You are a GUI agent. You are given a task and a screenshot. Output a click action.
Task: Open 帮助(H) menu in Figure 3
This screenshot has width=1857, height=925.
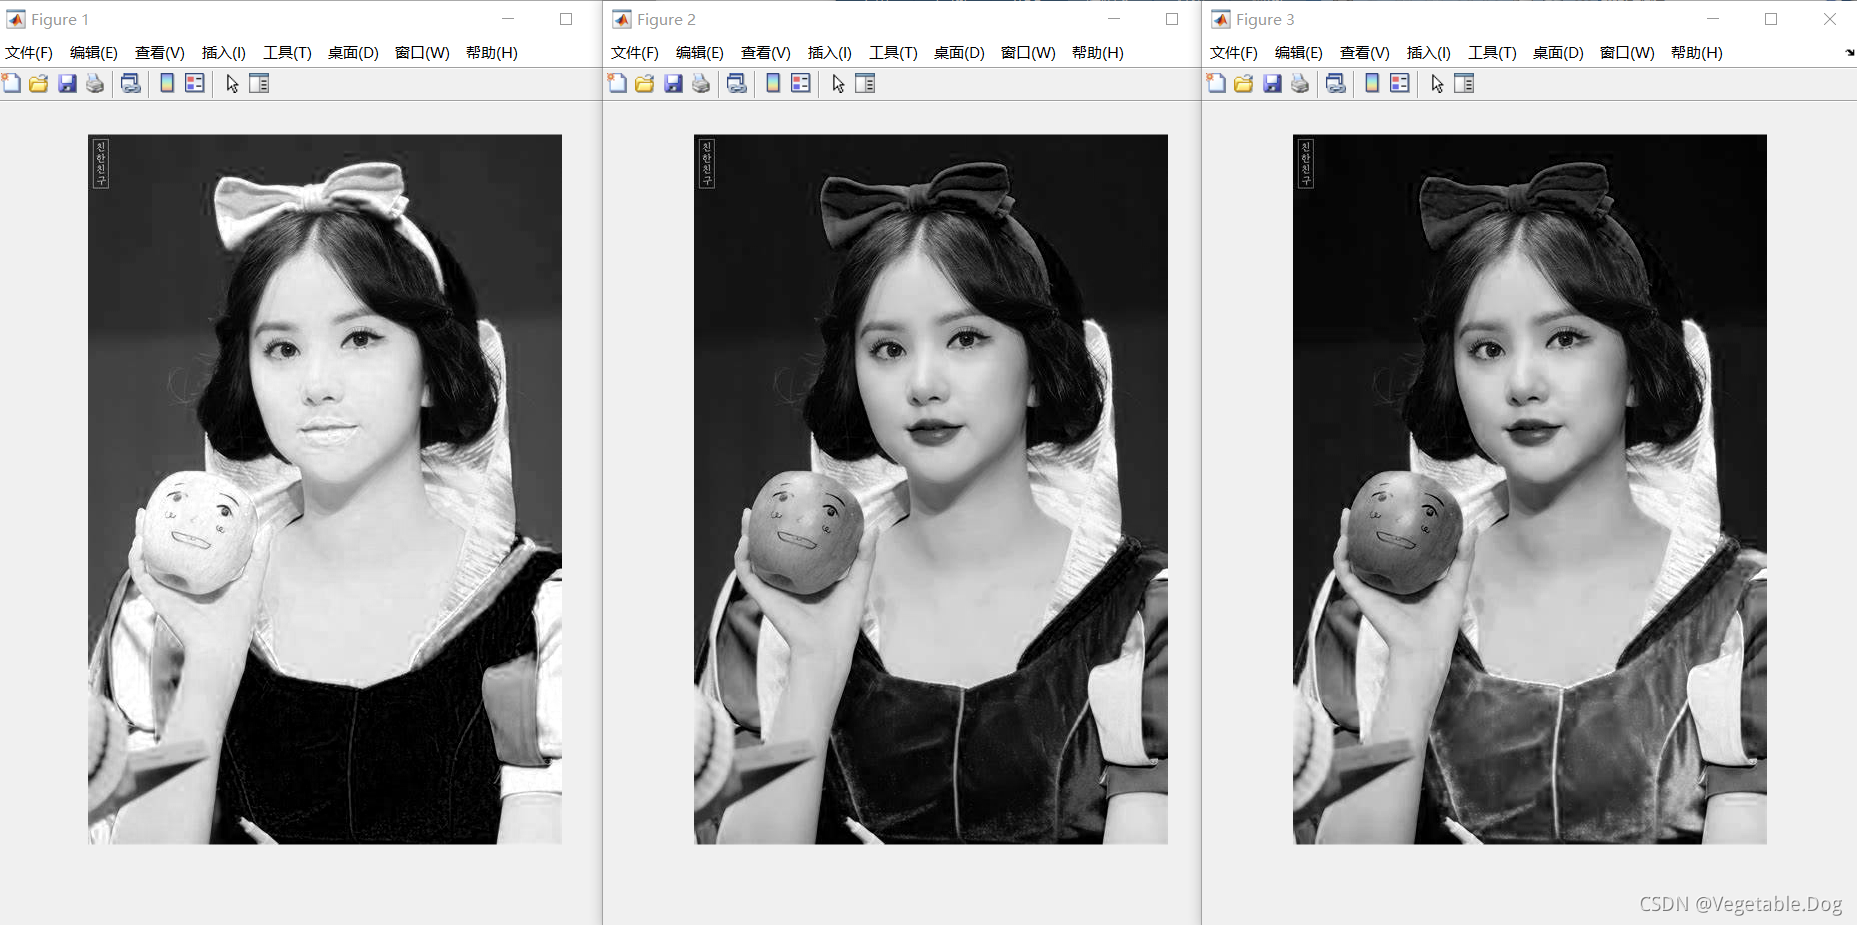pos(1697,52)
